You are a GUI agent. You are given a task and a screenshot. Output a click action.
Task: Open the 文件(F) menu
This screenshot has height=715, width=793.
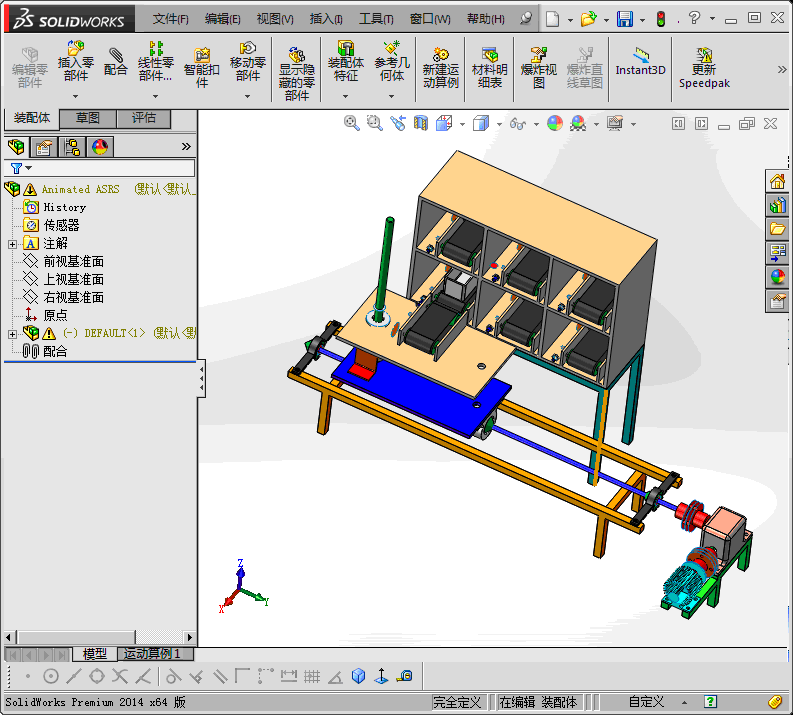click(x=170, y=19)
